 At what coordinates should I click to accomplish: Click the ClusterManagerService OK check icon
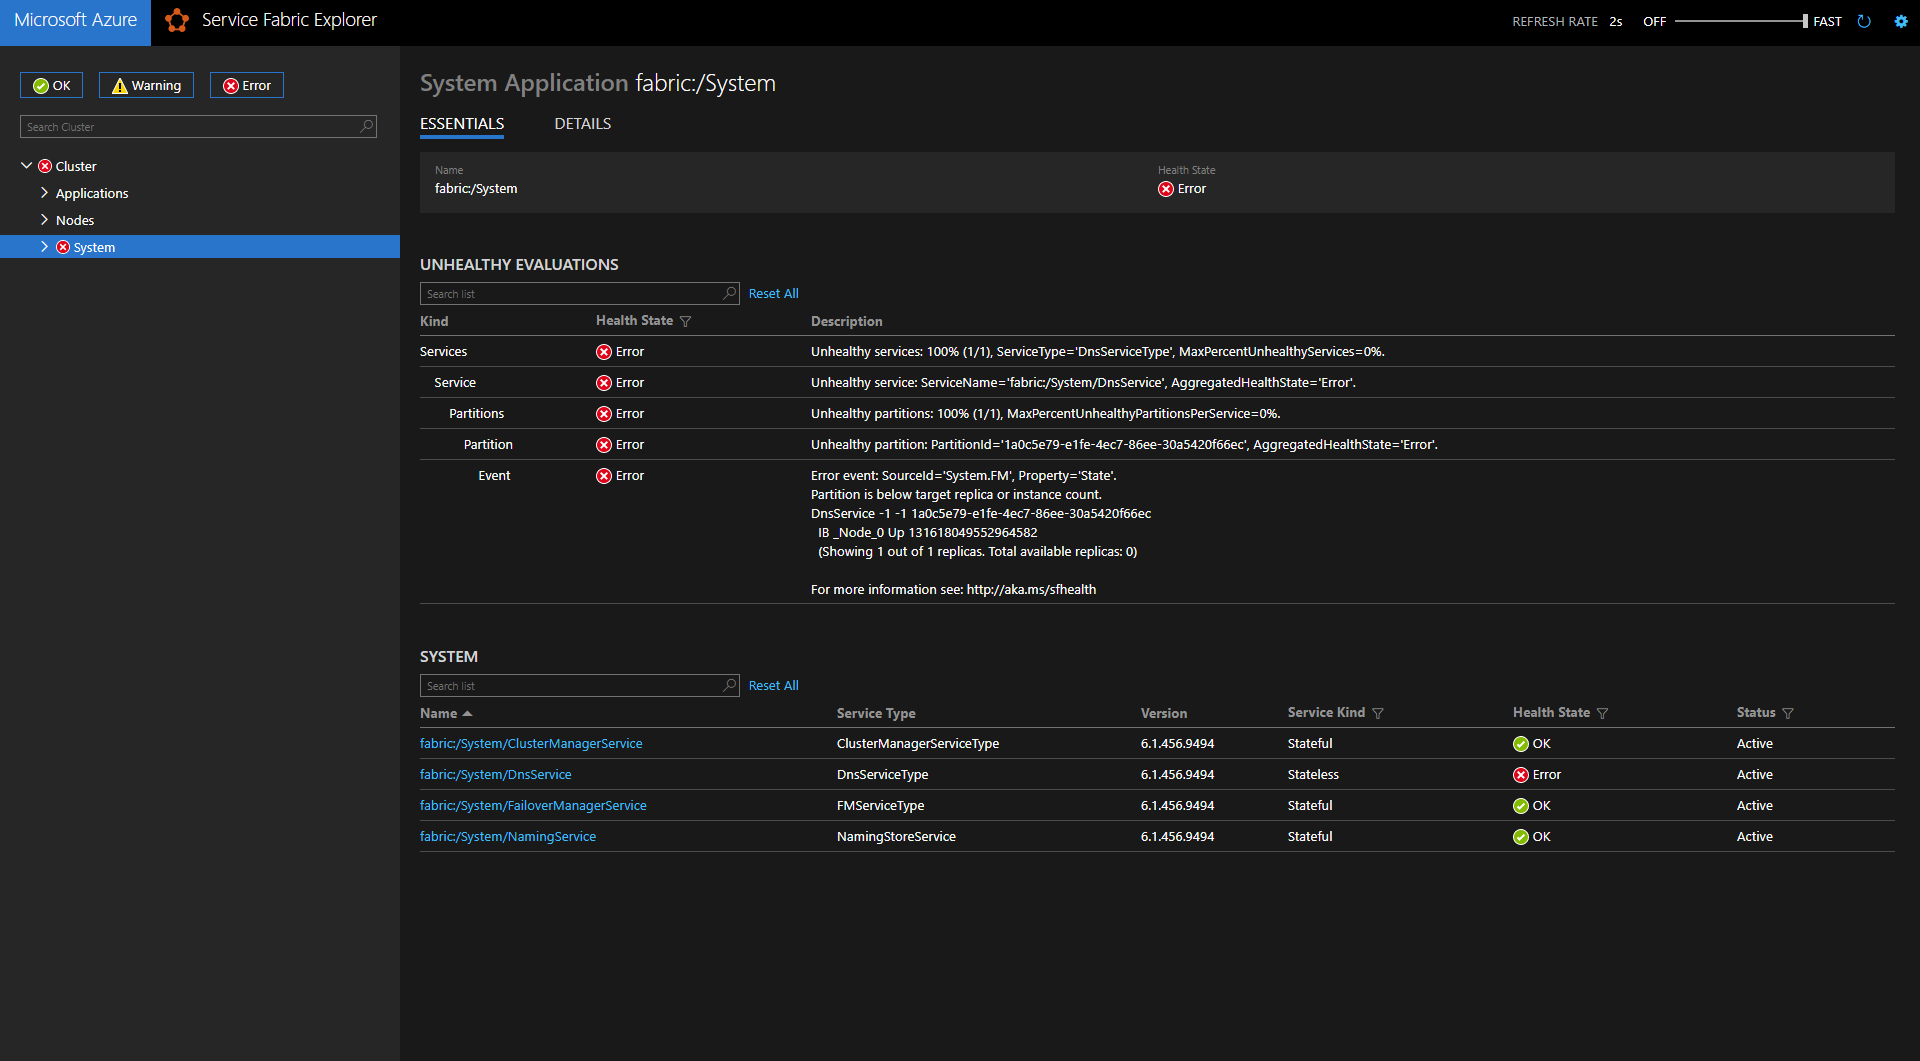1521,744
